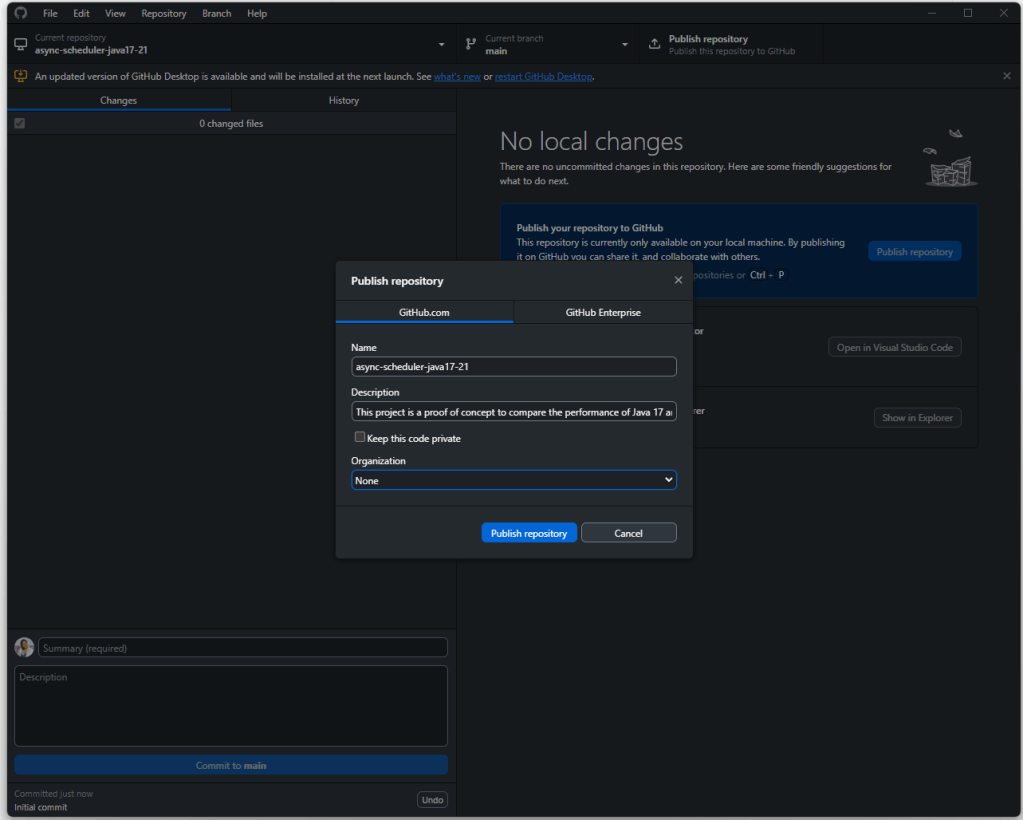Click the Publish repository upload icon in toolbar
The width and height of the screenshot is (1023, 820).
[x=654, y=44]
